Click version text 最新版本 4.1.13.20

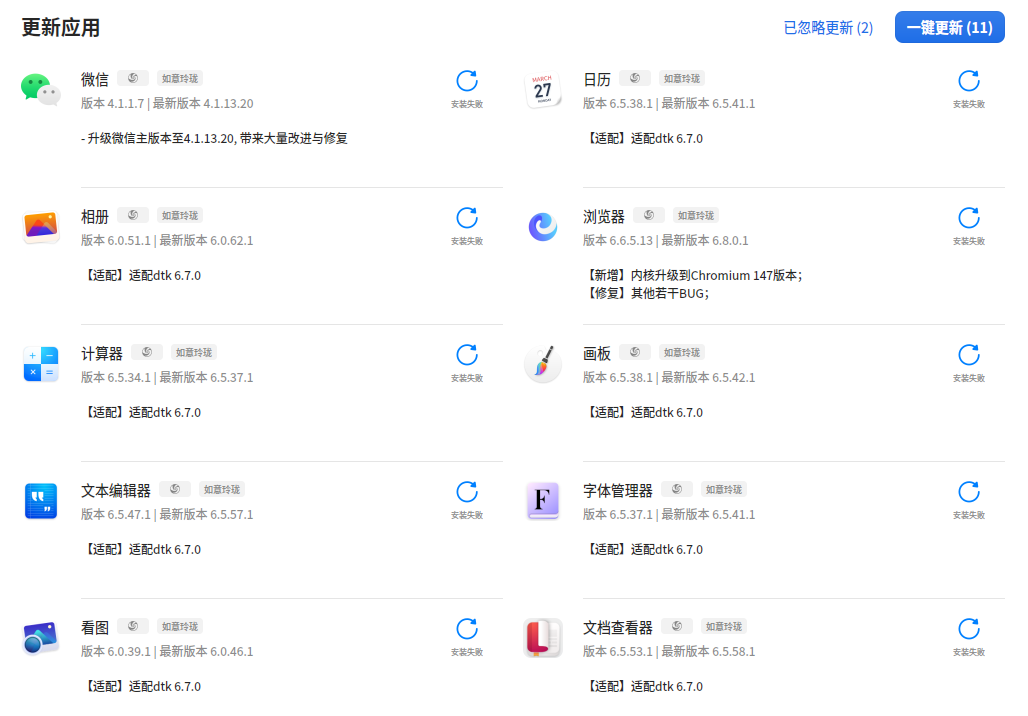(203, 104)
